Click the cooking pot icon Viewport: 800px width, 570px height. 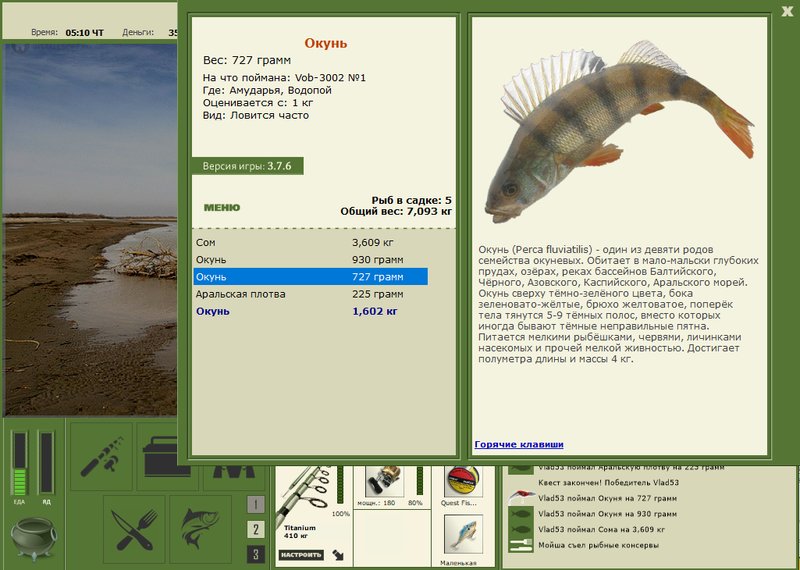34,538
